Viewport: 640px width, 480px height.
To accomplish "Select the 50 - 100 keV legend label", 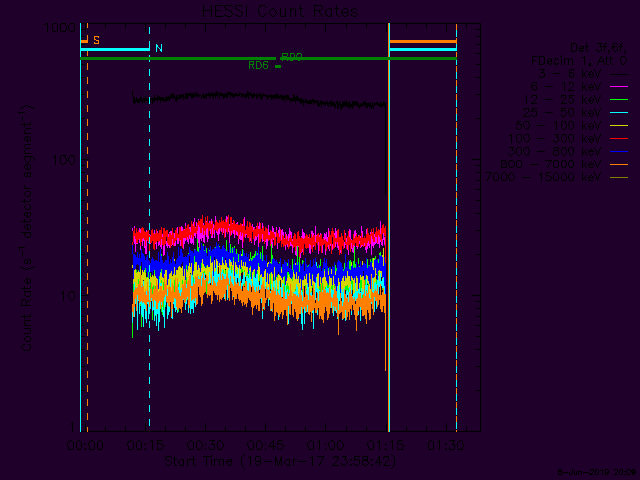I will tap(558, 125).
